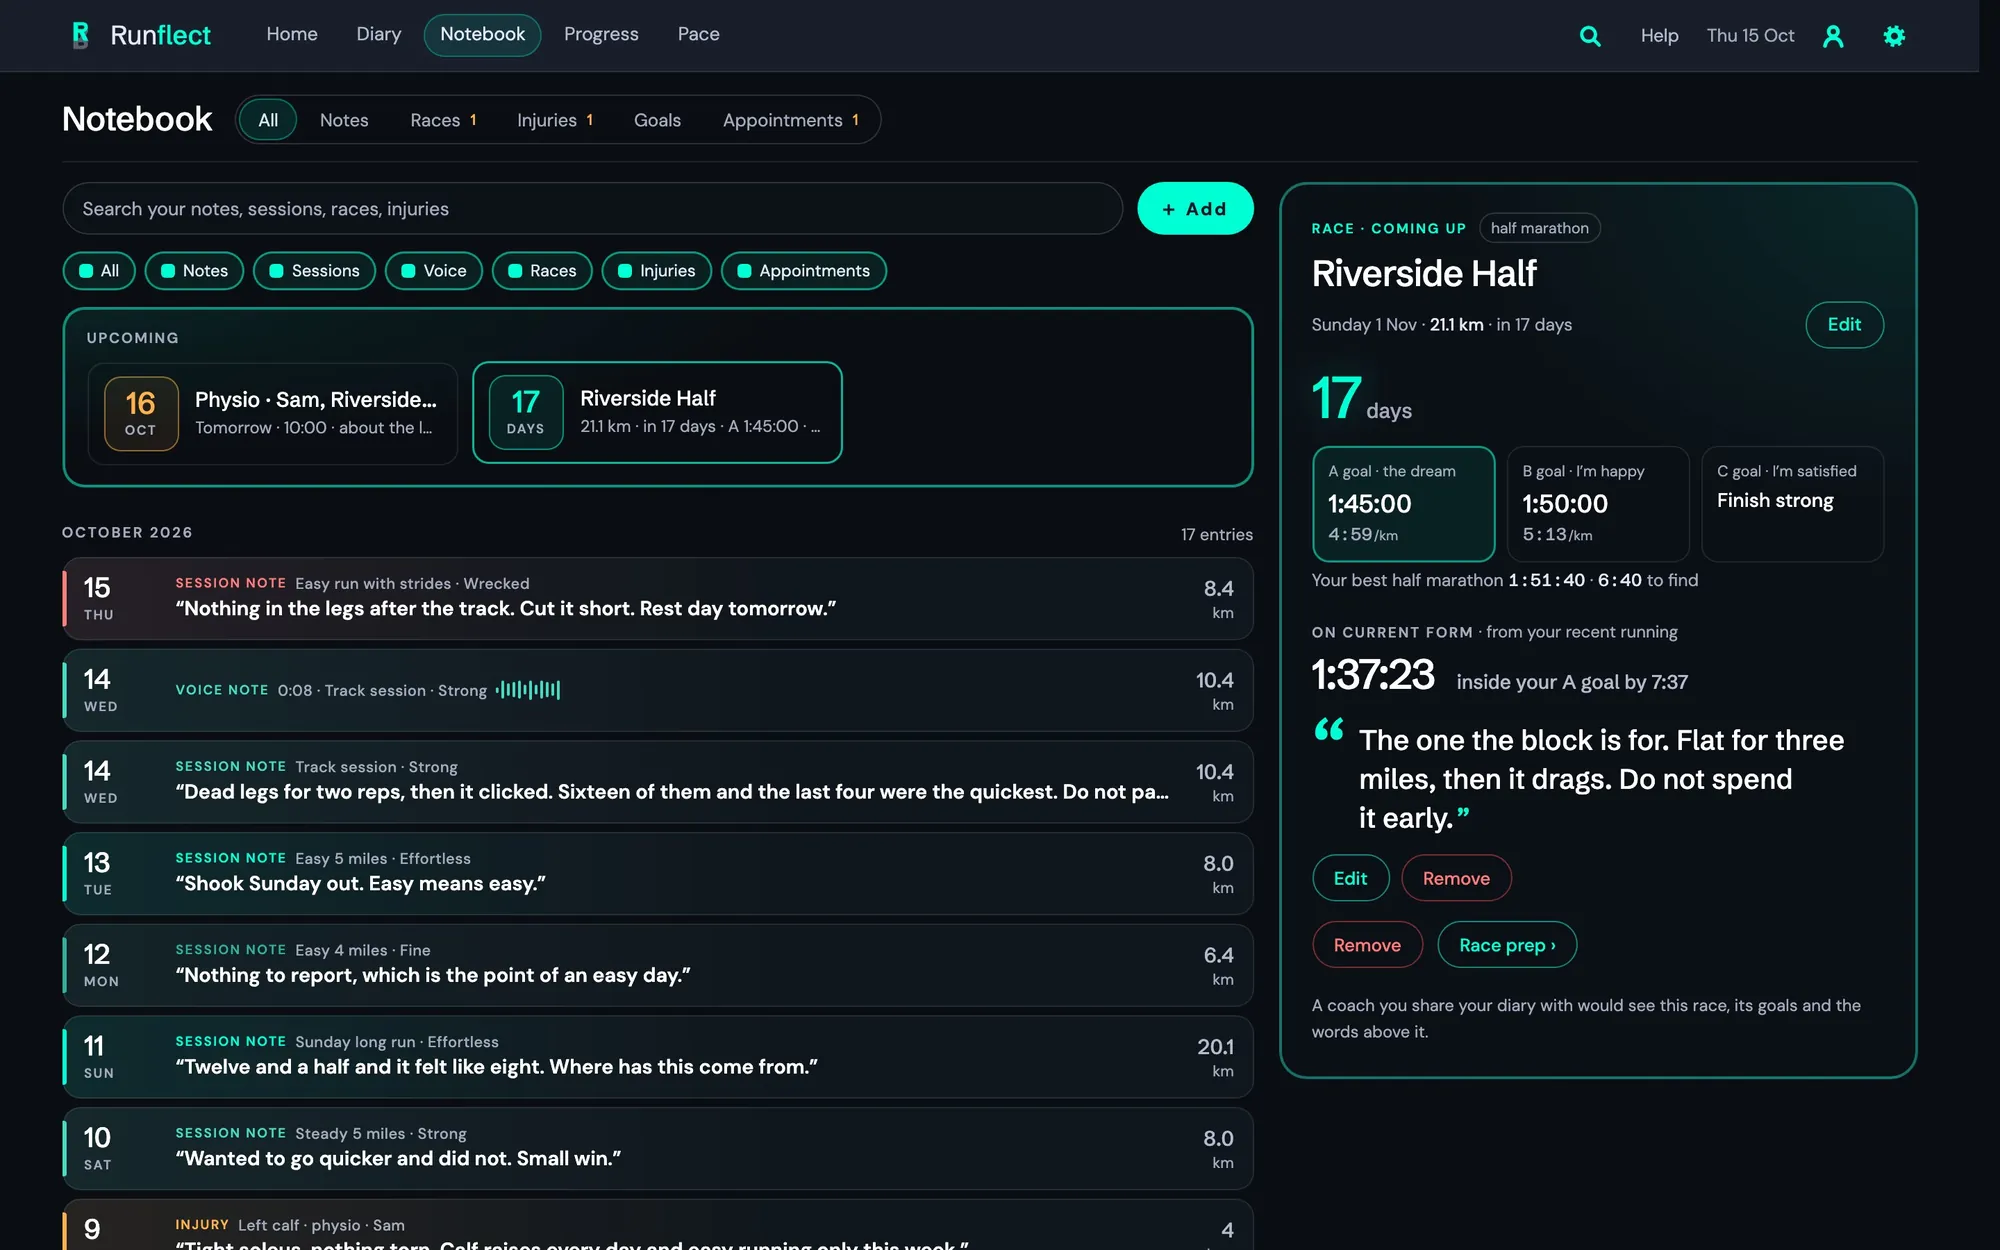Toggle the All filter chip
The height and width of the screenshot is (1250, 2000).
[x=99, y=271]
